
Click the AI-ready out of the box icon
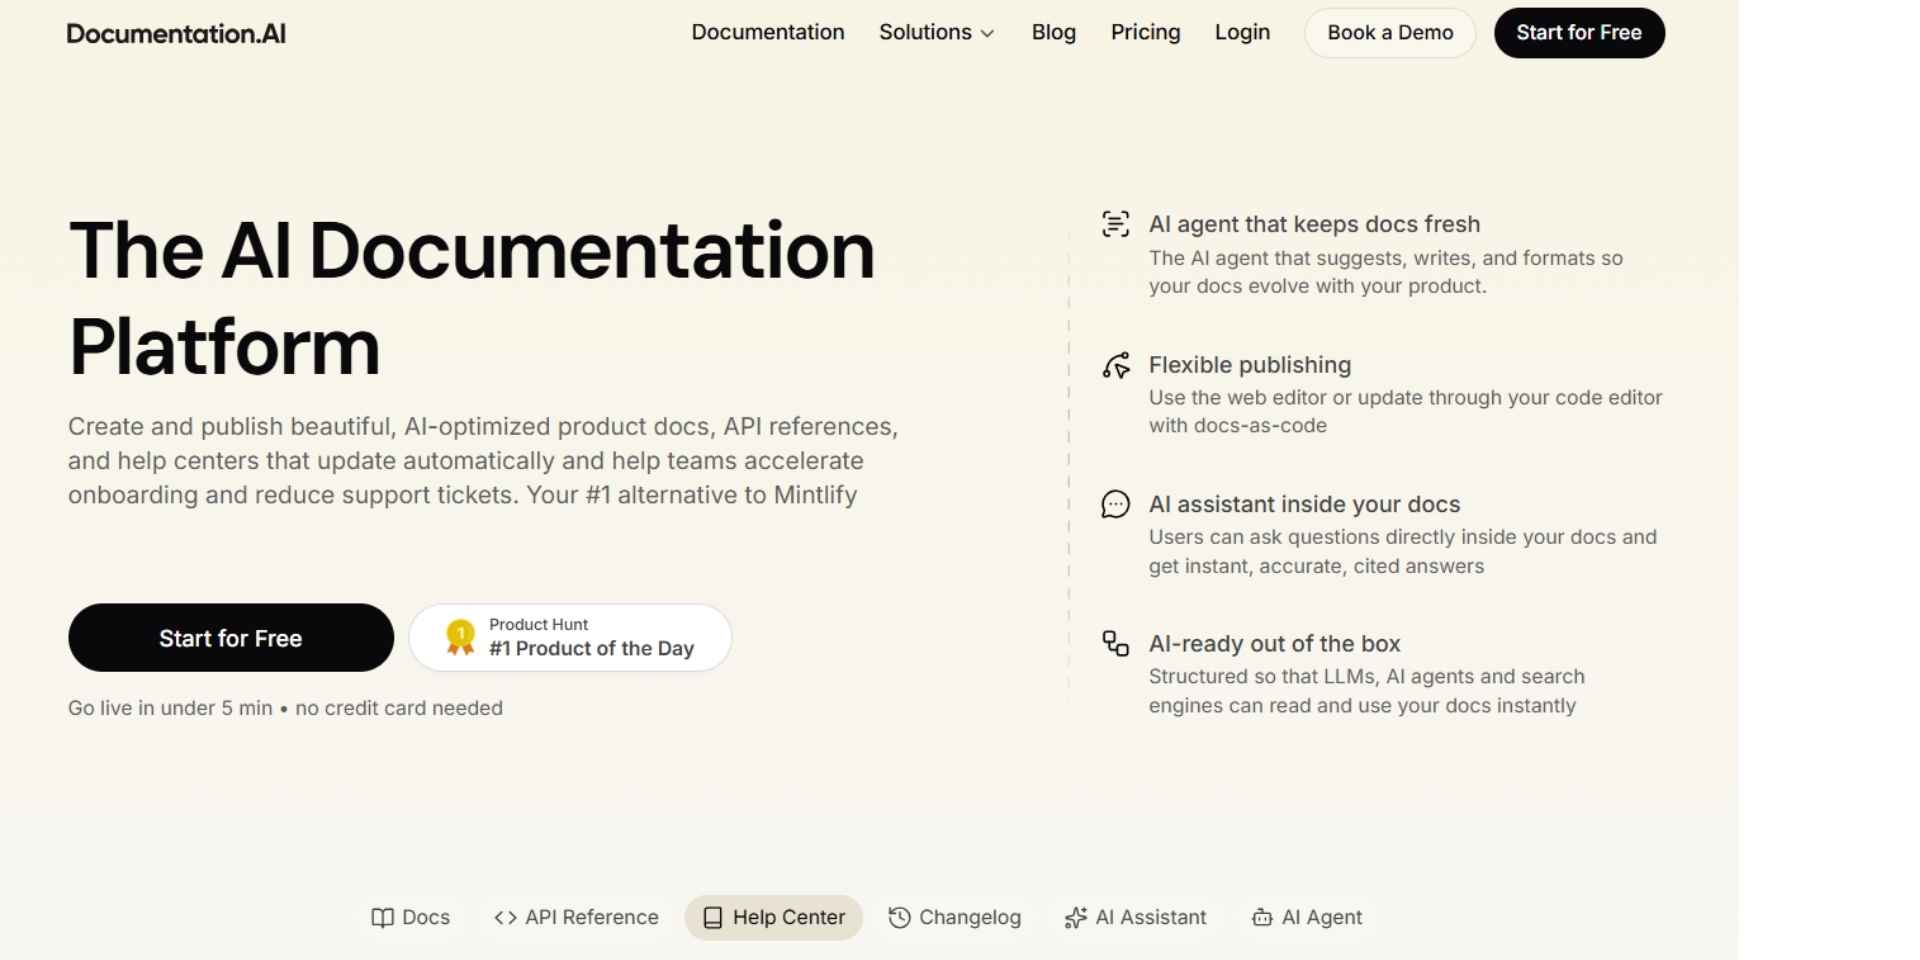point(1114,644)
